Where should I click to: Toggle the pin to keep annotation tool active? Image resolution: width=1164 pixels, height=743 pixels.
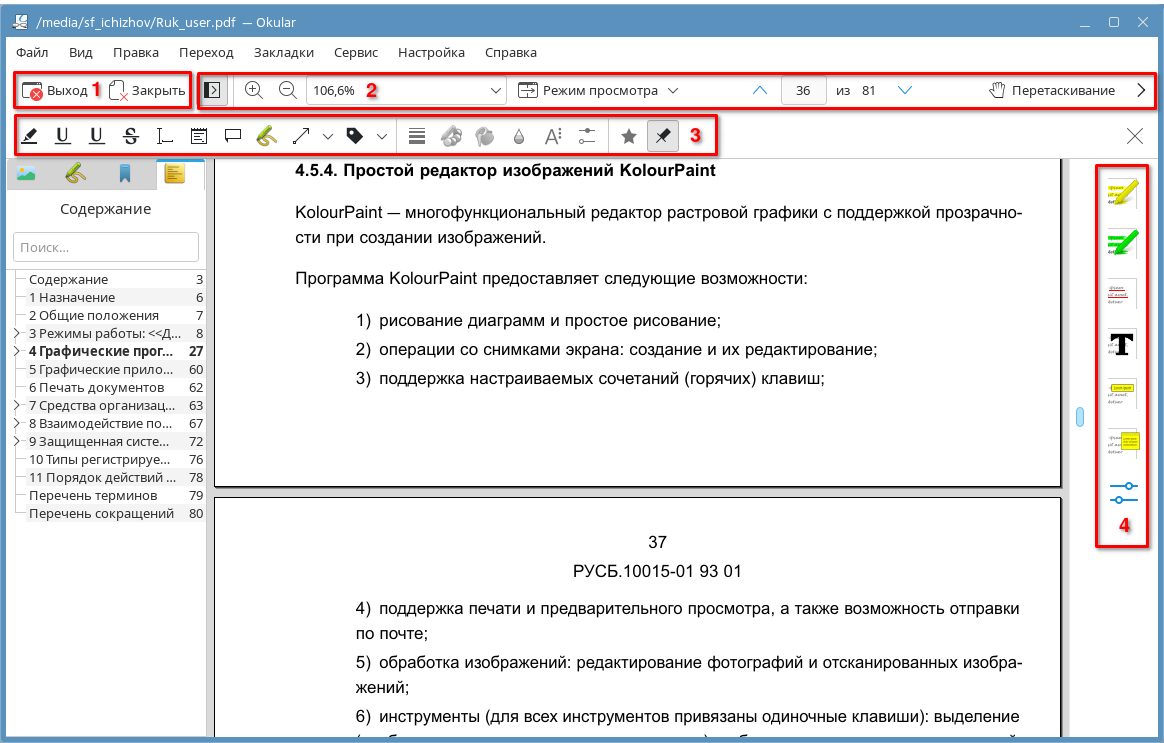[662, 136]
